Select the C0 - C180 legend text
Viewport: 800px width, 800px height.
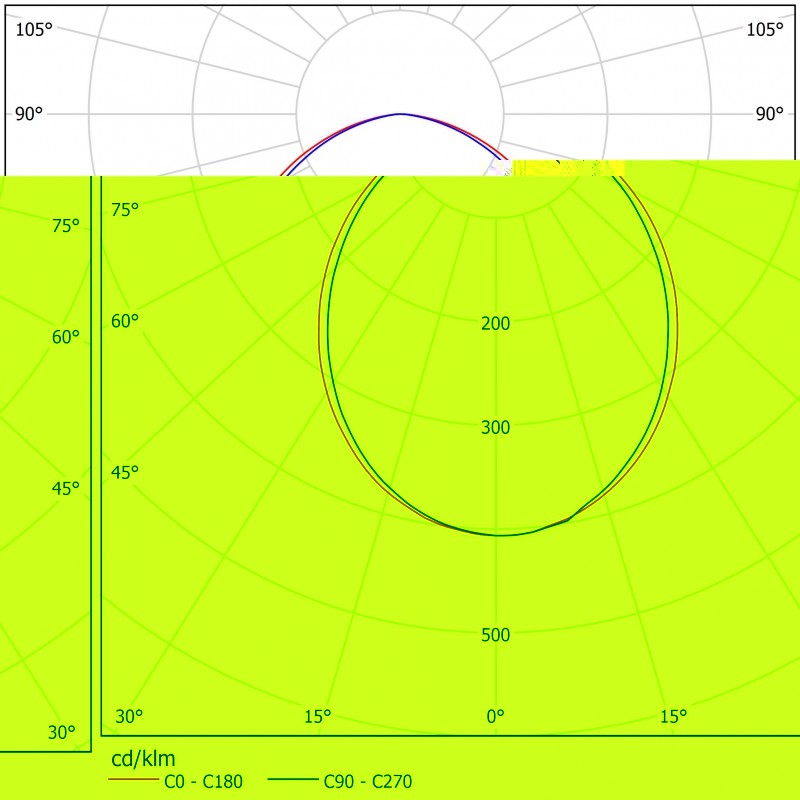203,782
